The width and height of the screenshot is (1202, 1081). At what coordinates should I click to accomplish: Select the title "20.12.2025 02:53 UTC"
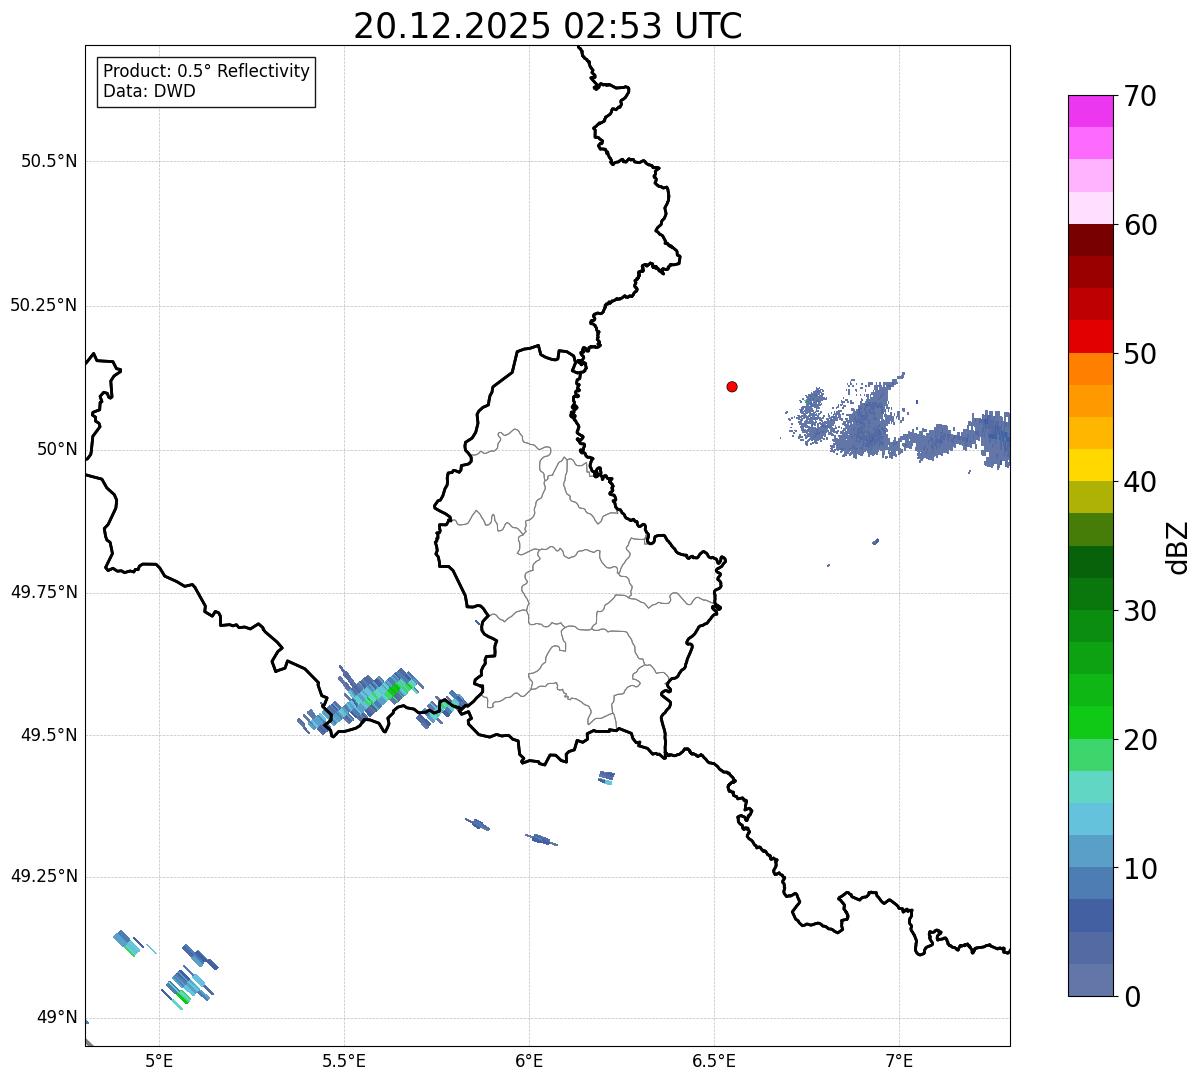pos(548,26)
